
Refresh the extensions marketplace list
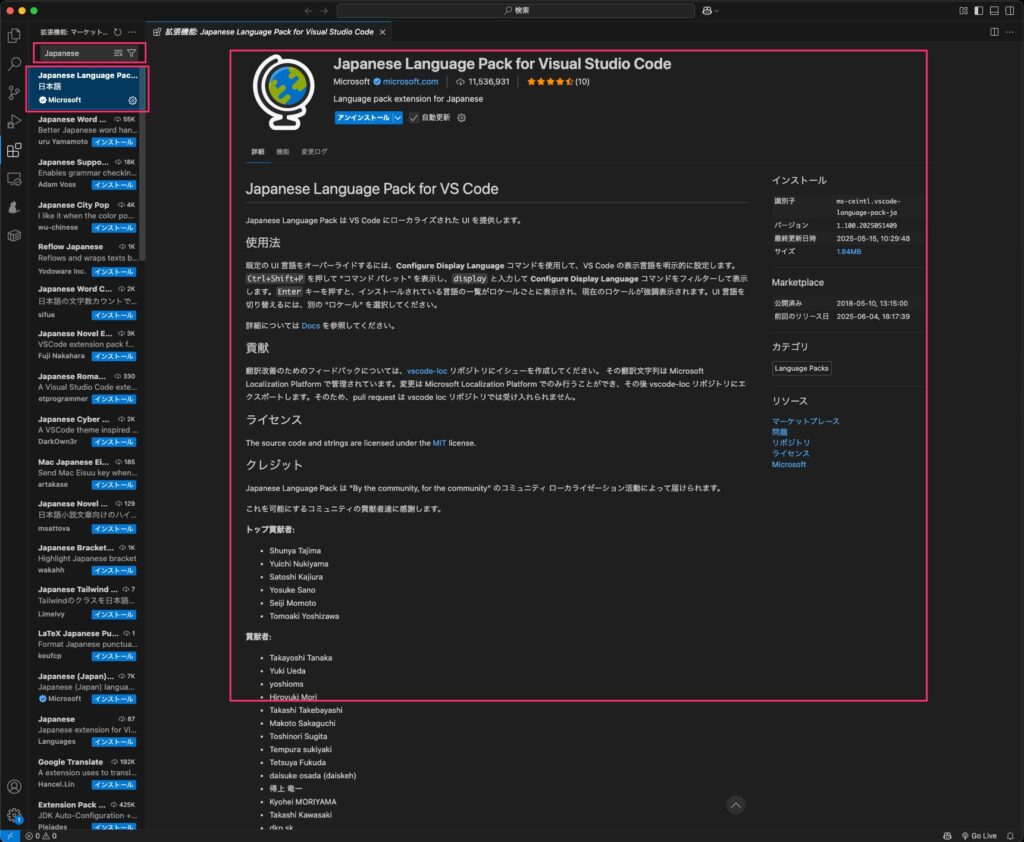(118, 32)
